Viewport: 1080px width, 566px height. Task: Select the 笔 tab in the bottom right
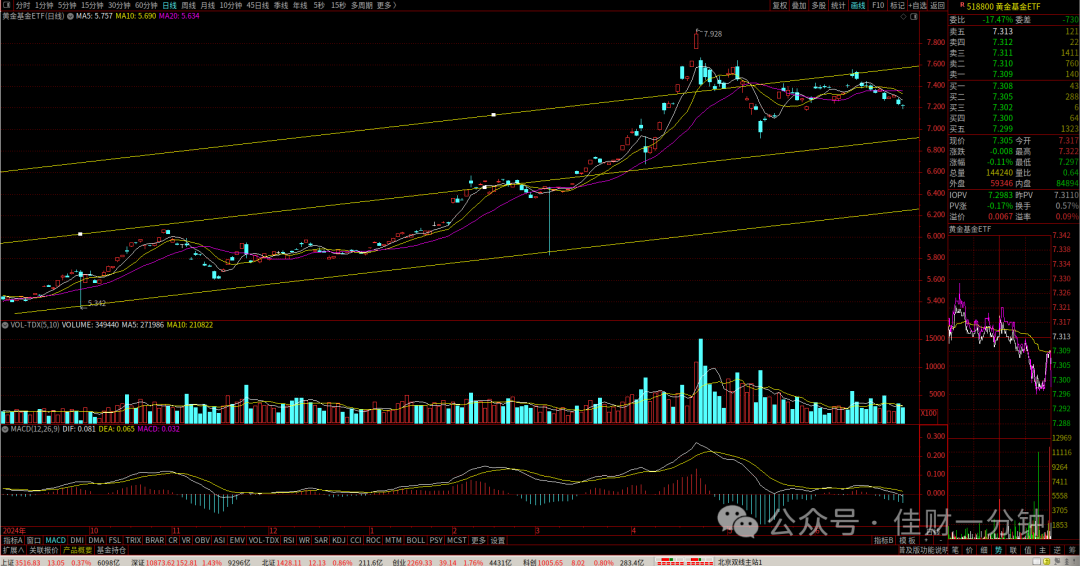click(x=955, y=550)
